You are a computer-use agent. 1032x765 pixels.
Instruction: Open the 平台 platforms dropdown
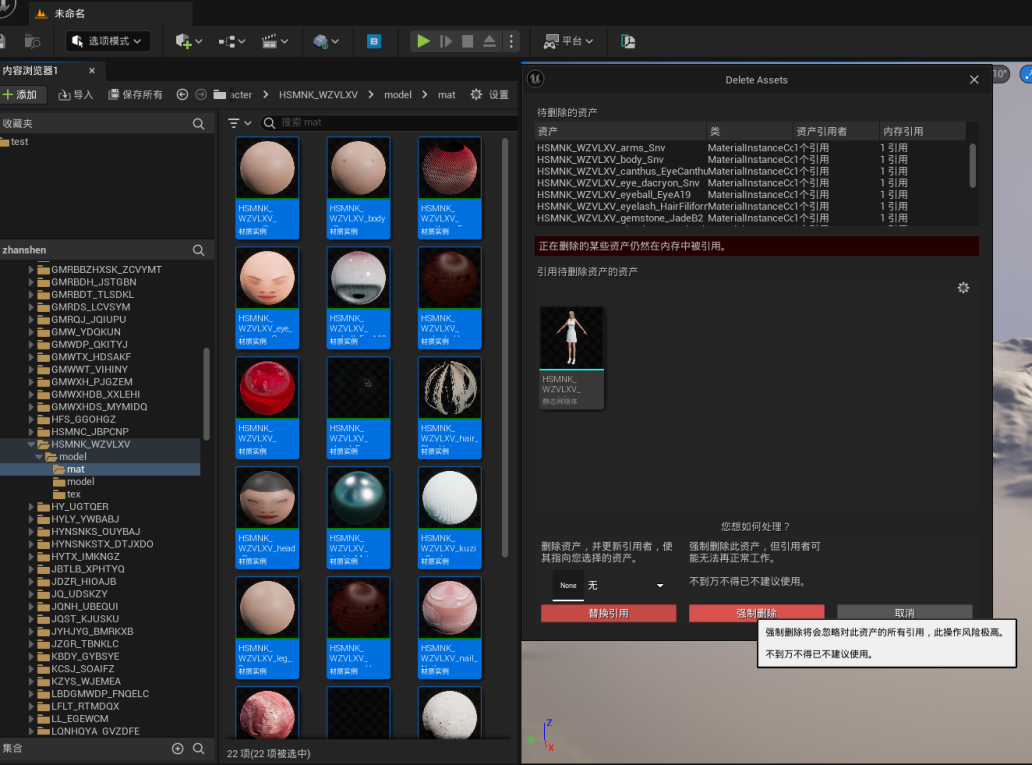coord(568,41)
